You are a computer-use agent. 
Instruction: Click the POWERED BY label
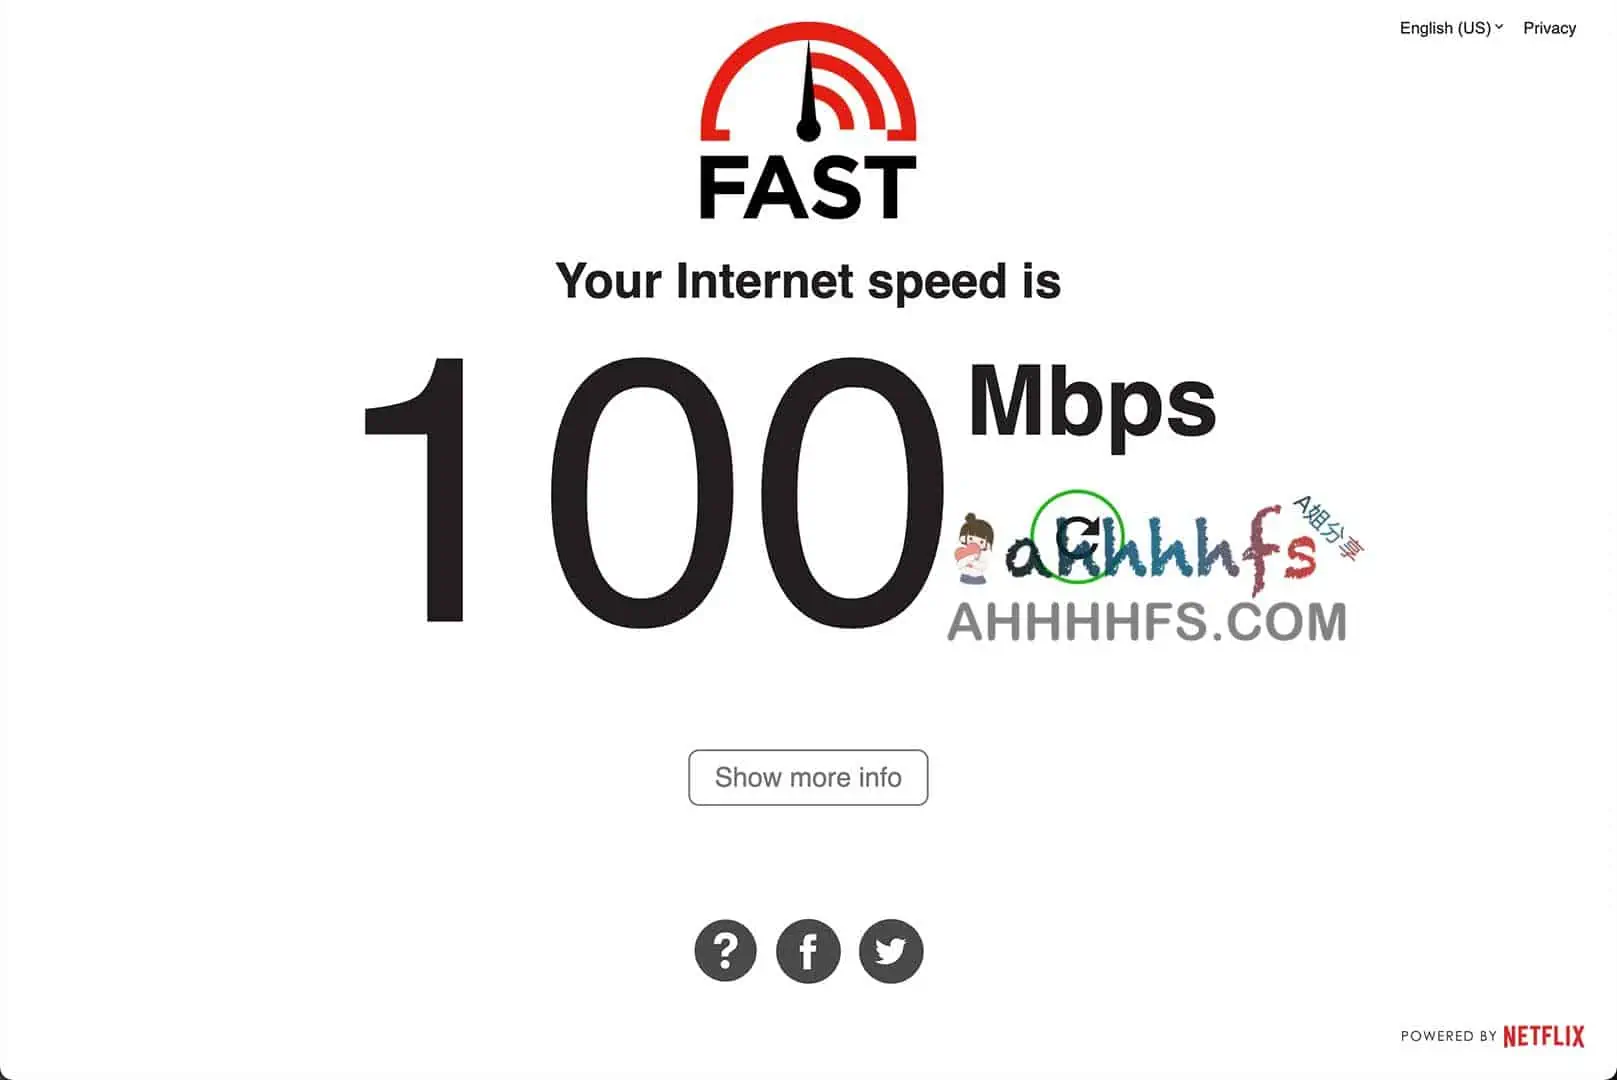(1448, 1036)
